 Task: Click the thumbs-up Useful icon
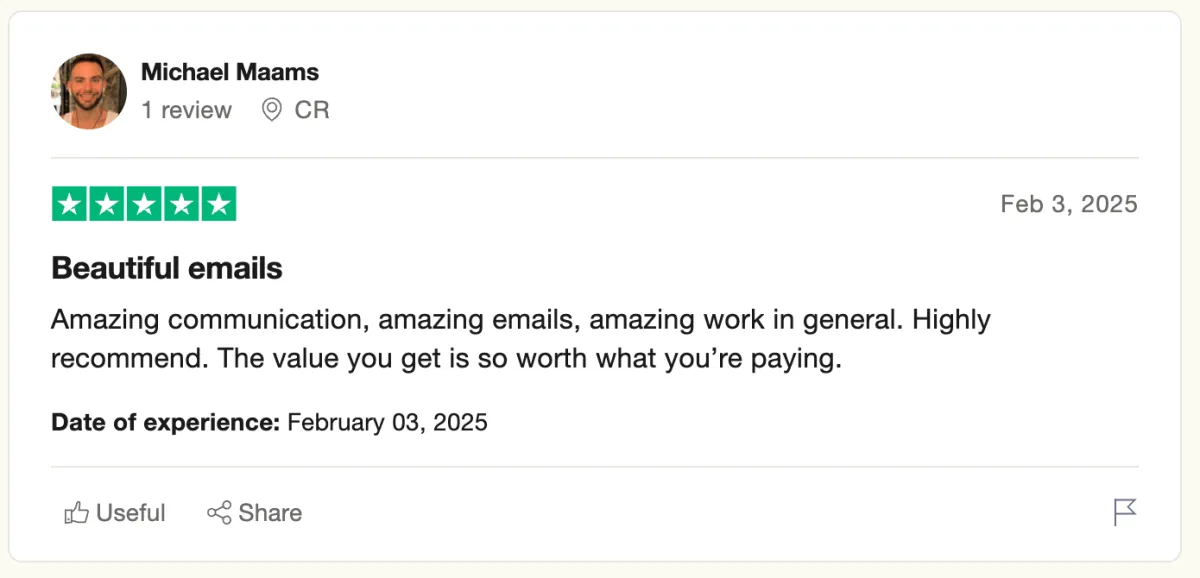coord(77,513)
